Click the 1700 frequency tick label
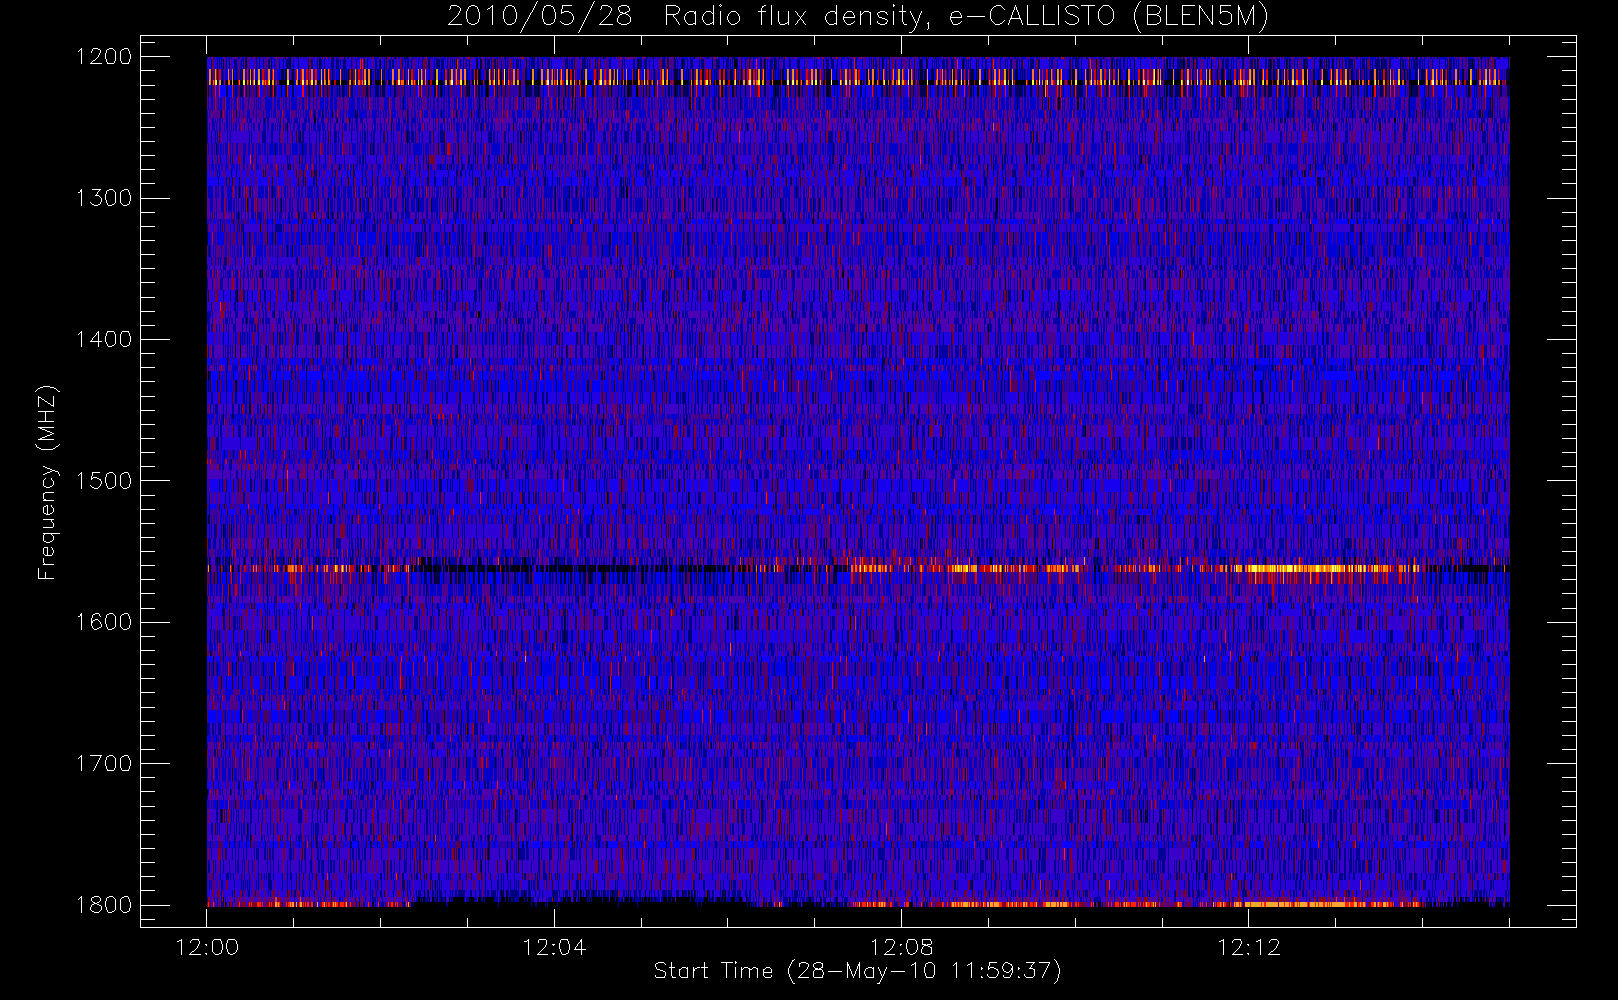Image resolution: width=1618 pixels, height=1000 pixels. point(104,763)
